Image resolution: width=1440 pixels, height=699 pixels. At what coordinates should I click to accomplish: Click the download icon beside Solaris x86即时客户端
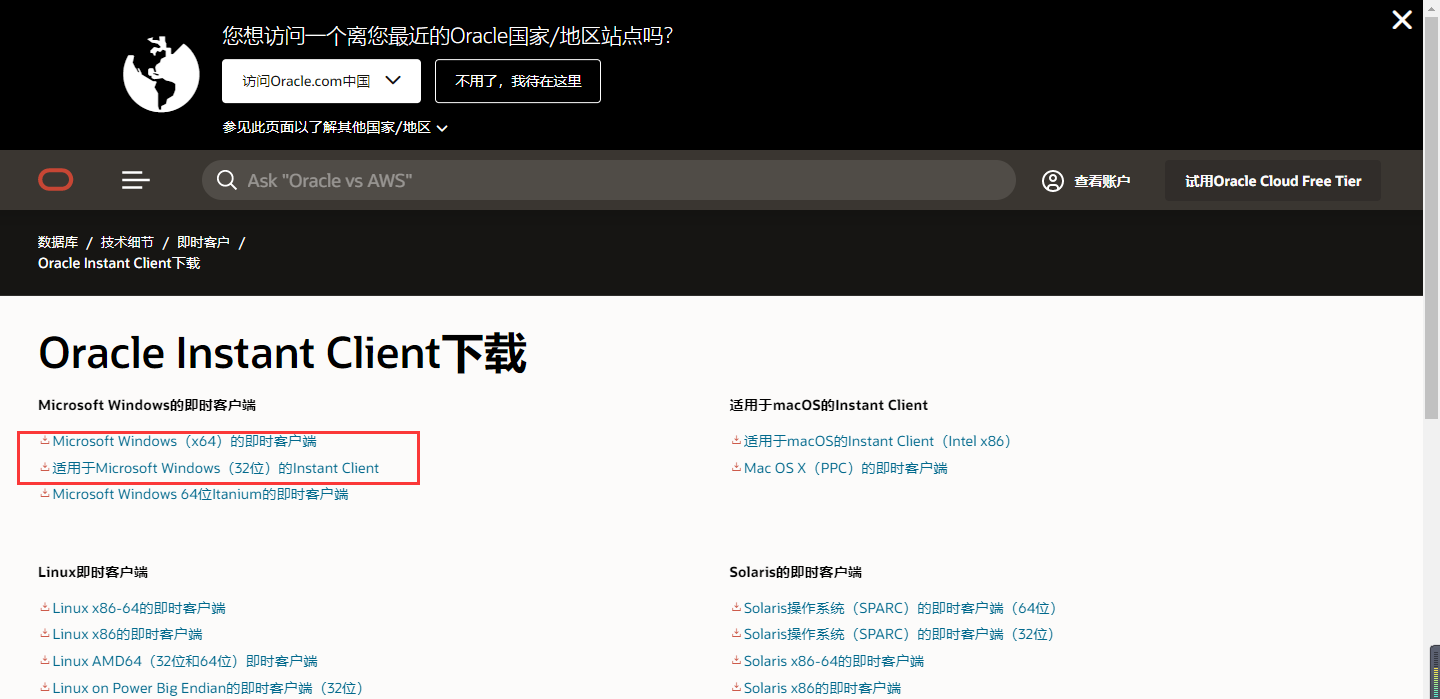pyautogui.click(x=735, y=687)
